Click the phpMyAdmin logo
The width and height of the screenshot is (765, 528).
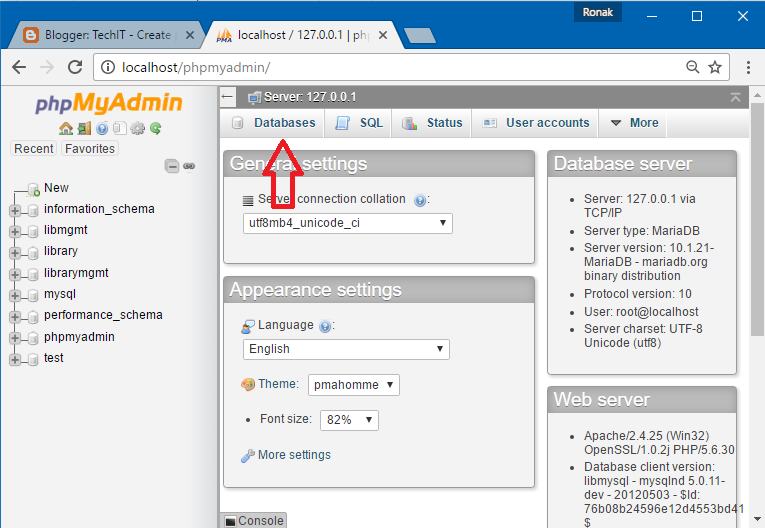pyautogui.click(x=108, y=103)
